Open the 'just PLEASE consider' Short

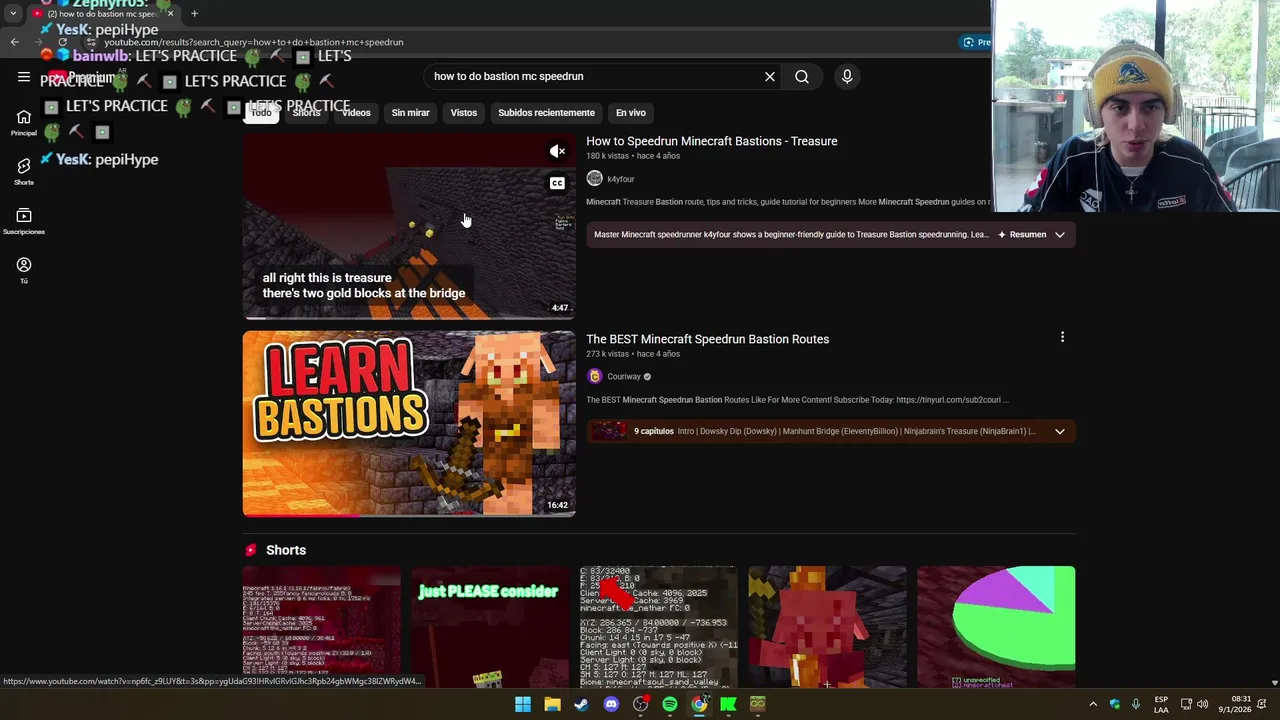[x=490, y=627]
